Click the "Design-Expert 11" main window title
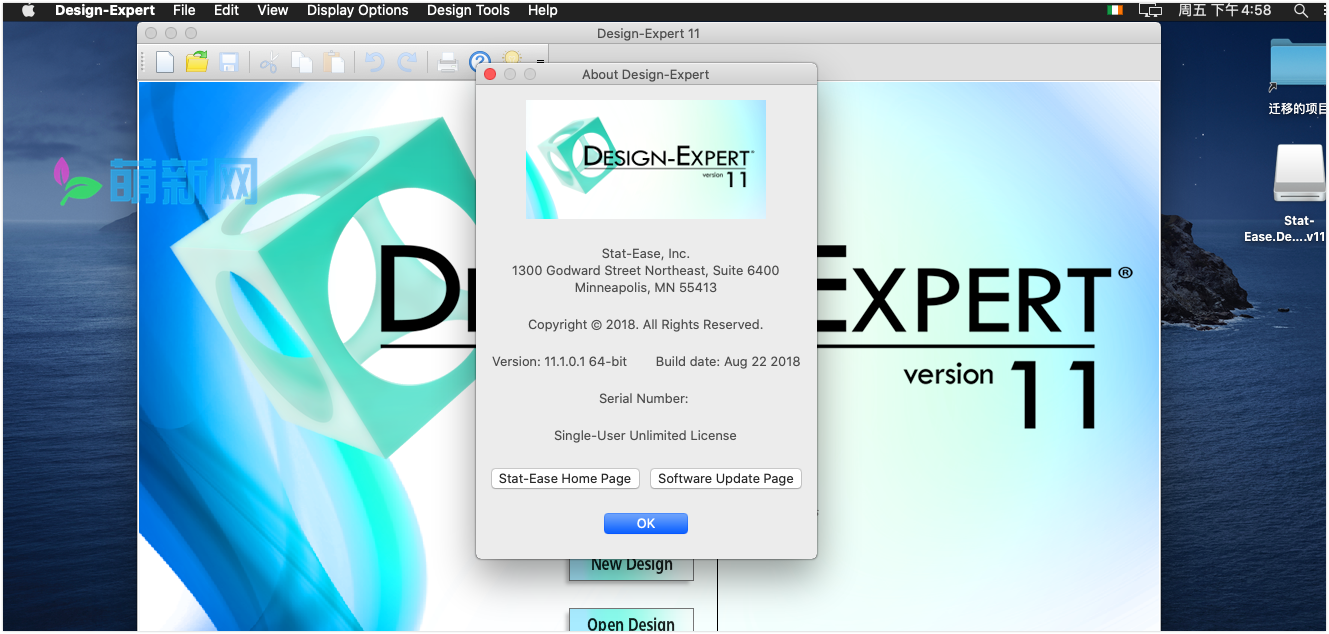This screenshot has height=634, width=1329. click(648, 33)
